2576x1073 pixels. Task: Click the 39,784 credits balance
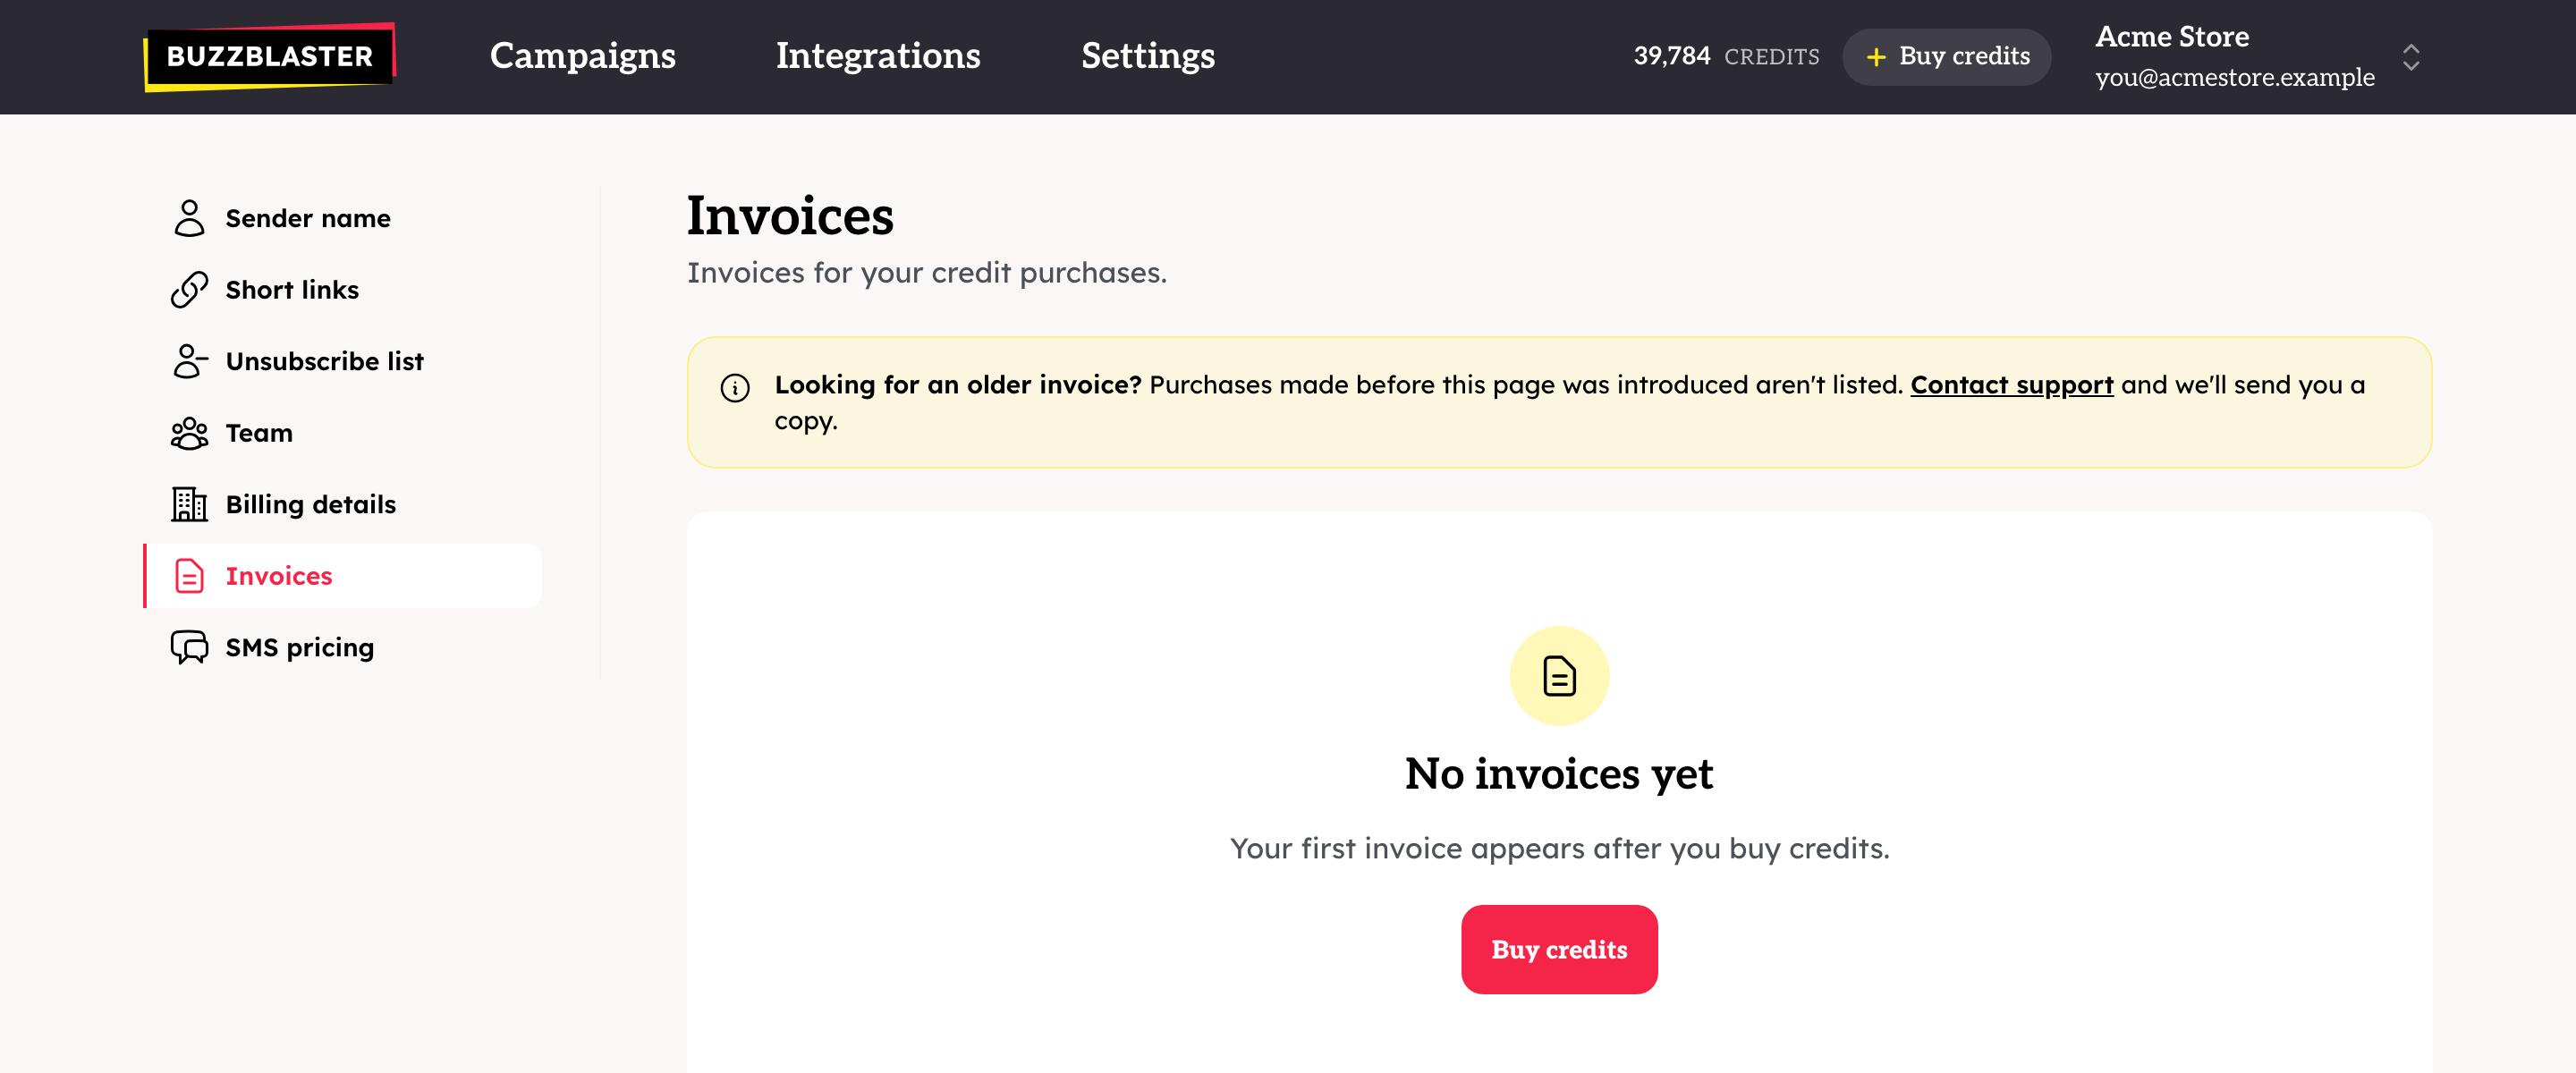tap(1726, 56)
